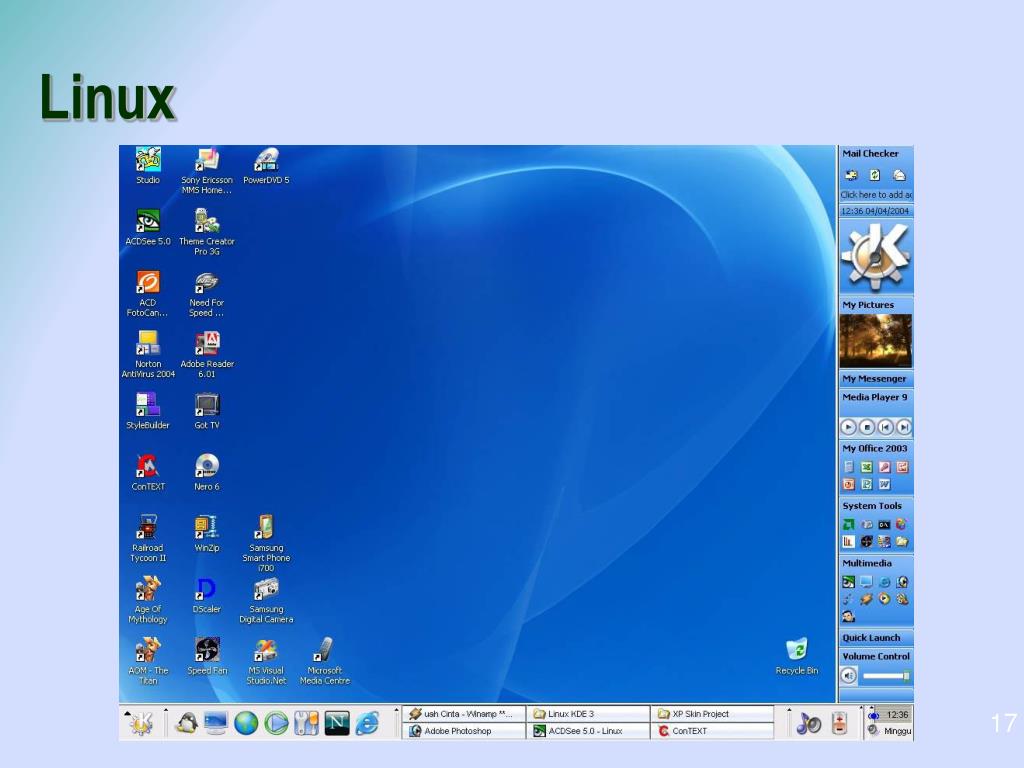
Task: Open the globe browser icon in panel
Action: pyautogui.click(x=246, y=723)
